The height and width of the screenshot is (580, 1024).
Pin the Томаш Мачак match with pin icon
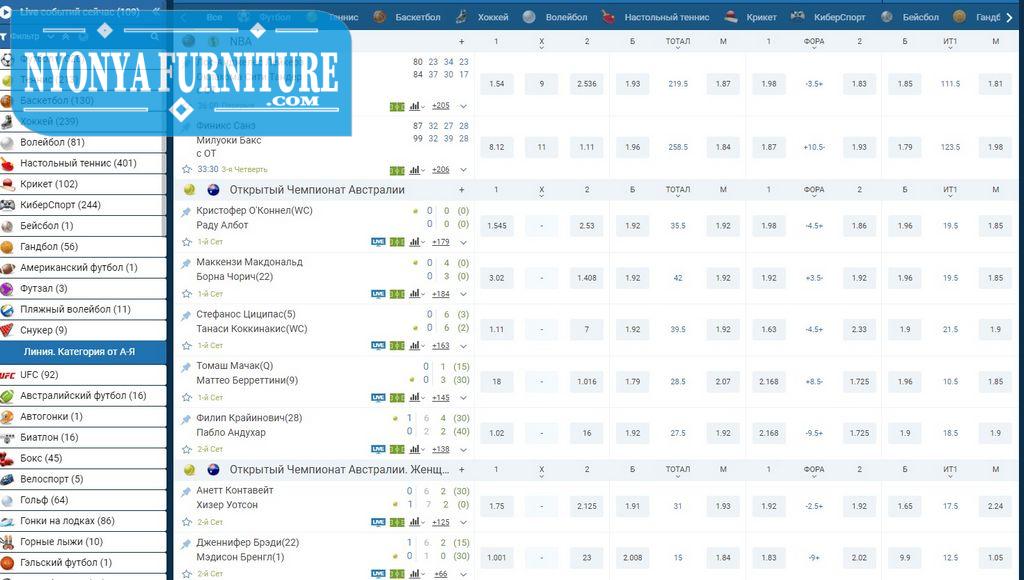click(186, 367)
